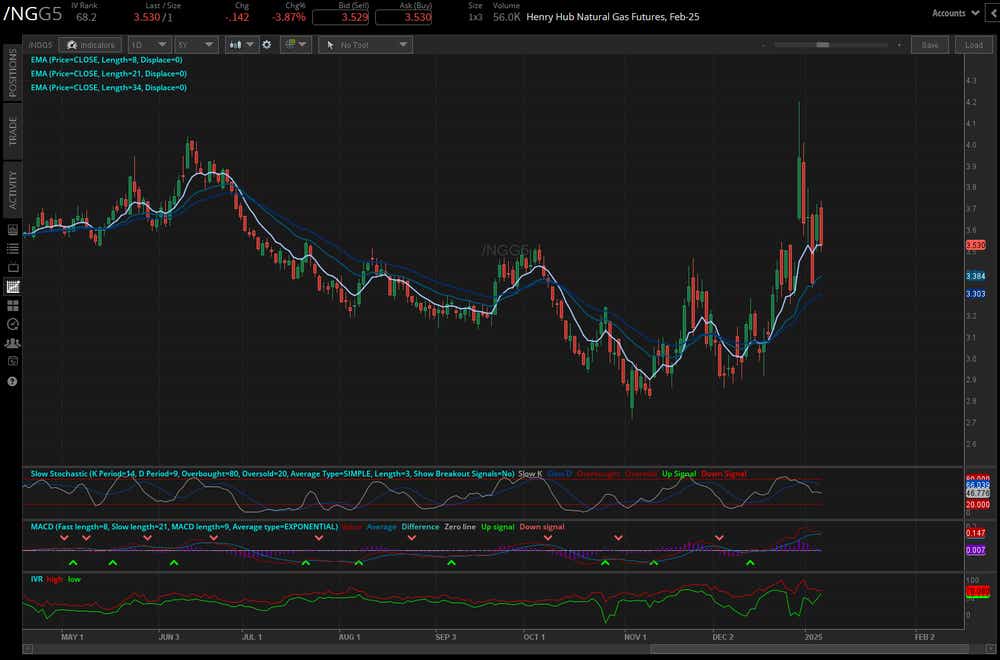Click the clock icon in the sidebar
This screenshot has width=1000, height=660.
pos(11,323)
